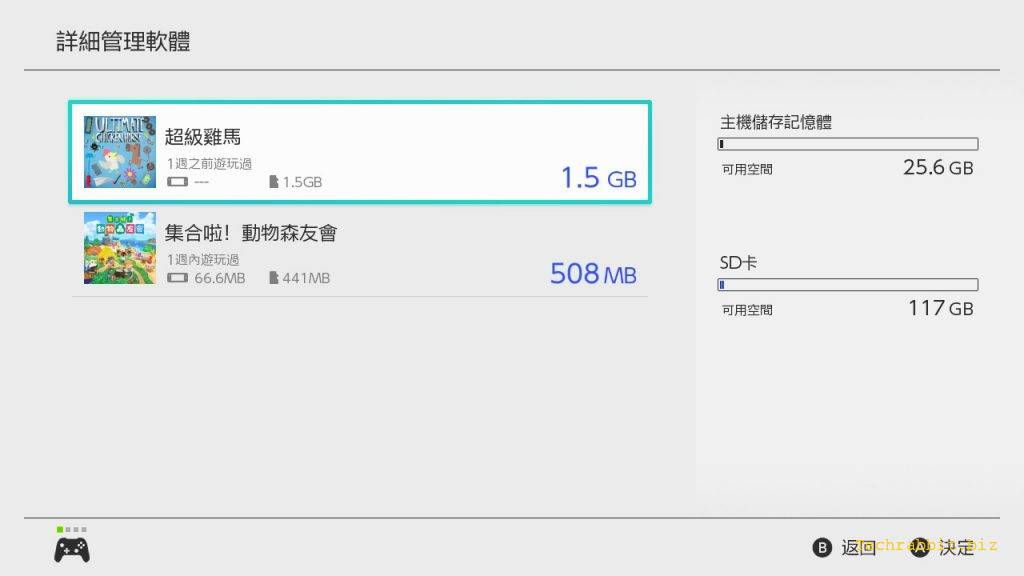Click the 集合啦！動物森友會 game cover
This screenshot has width=1024, height=576.
coord(120,248)
